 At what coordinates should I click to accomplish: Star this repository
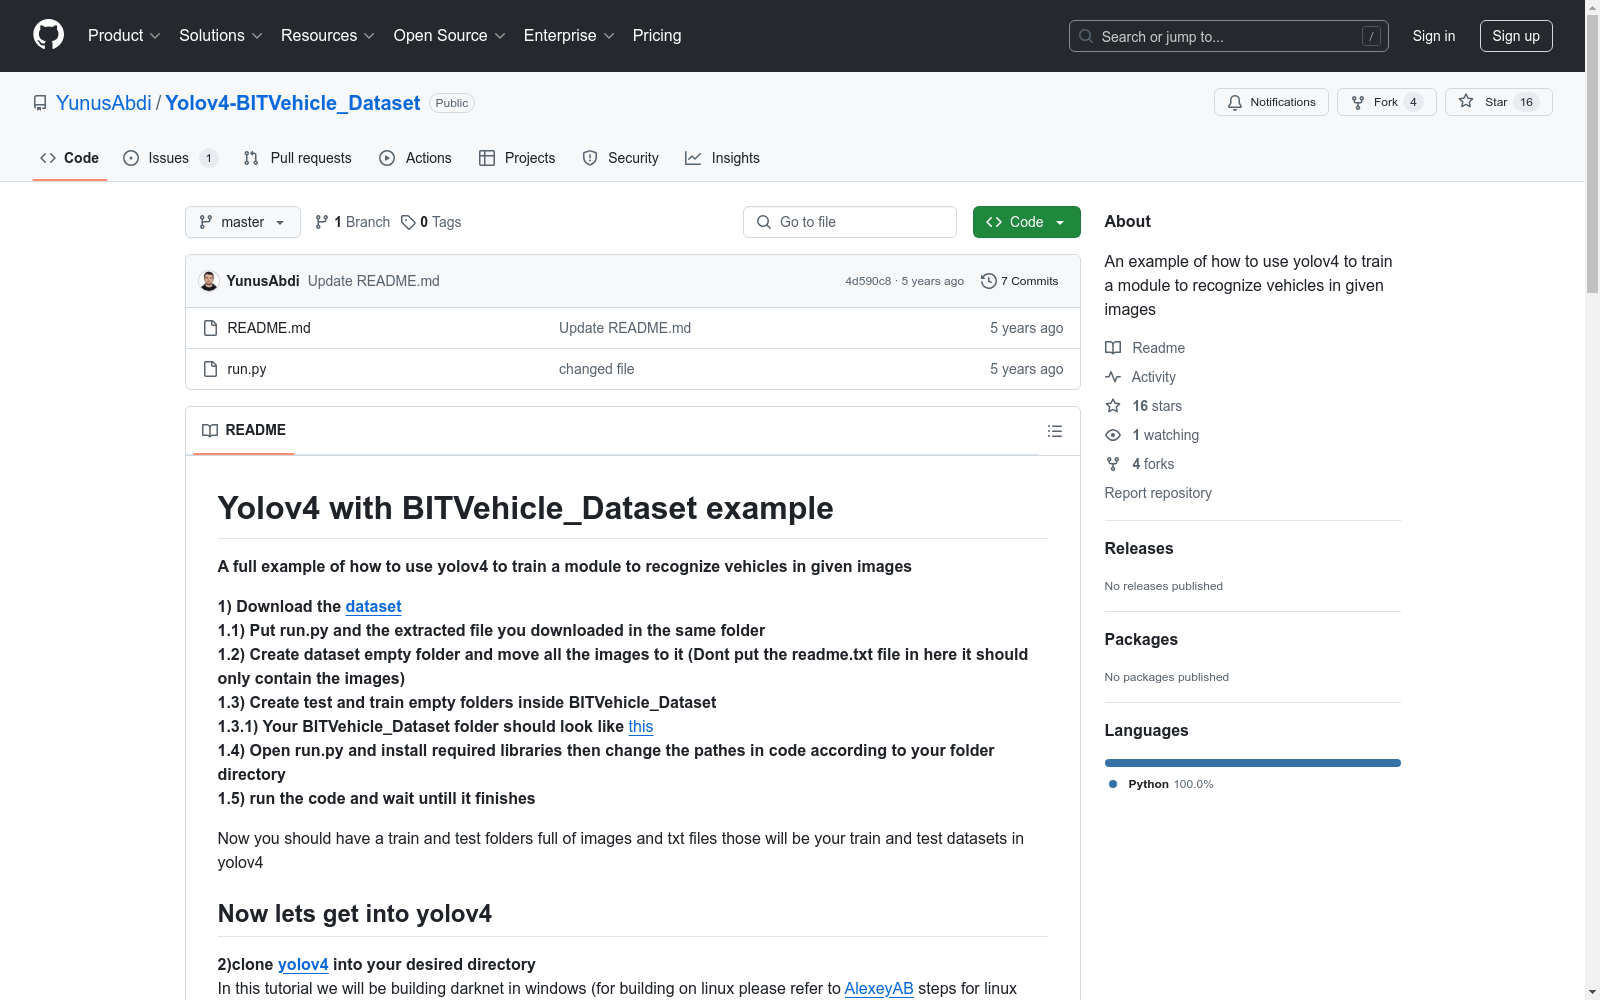(1498, 102)
